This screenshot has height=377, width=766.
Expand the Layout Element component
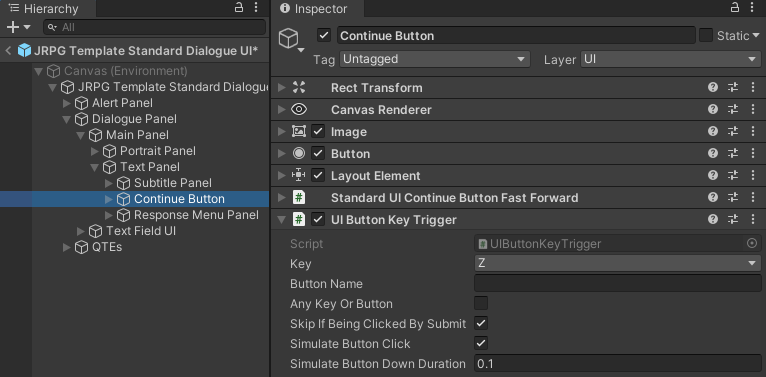pyautogui.click(x=281, y=175)
